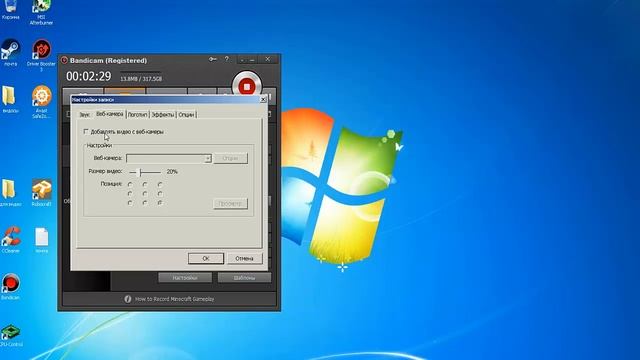Image resolution: width=640 pixels, height=360 pixels.
Task: Open the Recycle Bin desktop icon
Action: (x=11, y=11)
